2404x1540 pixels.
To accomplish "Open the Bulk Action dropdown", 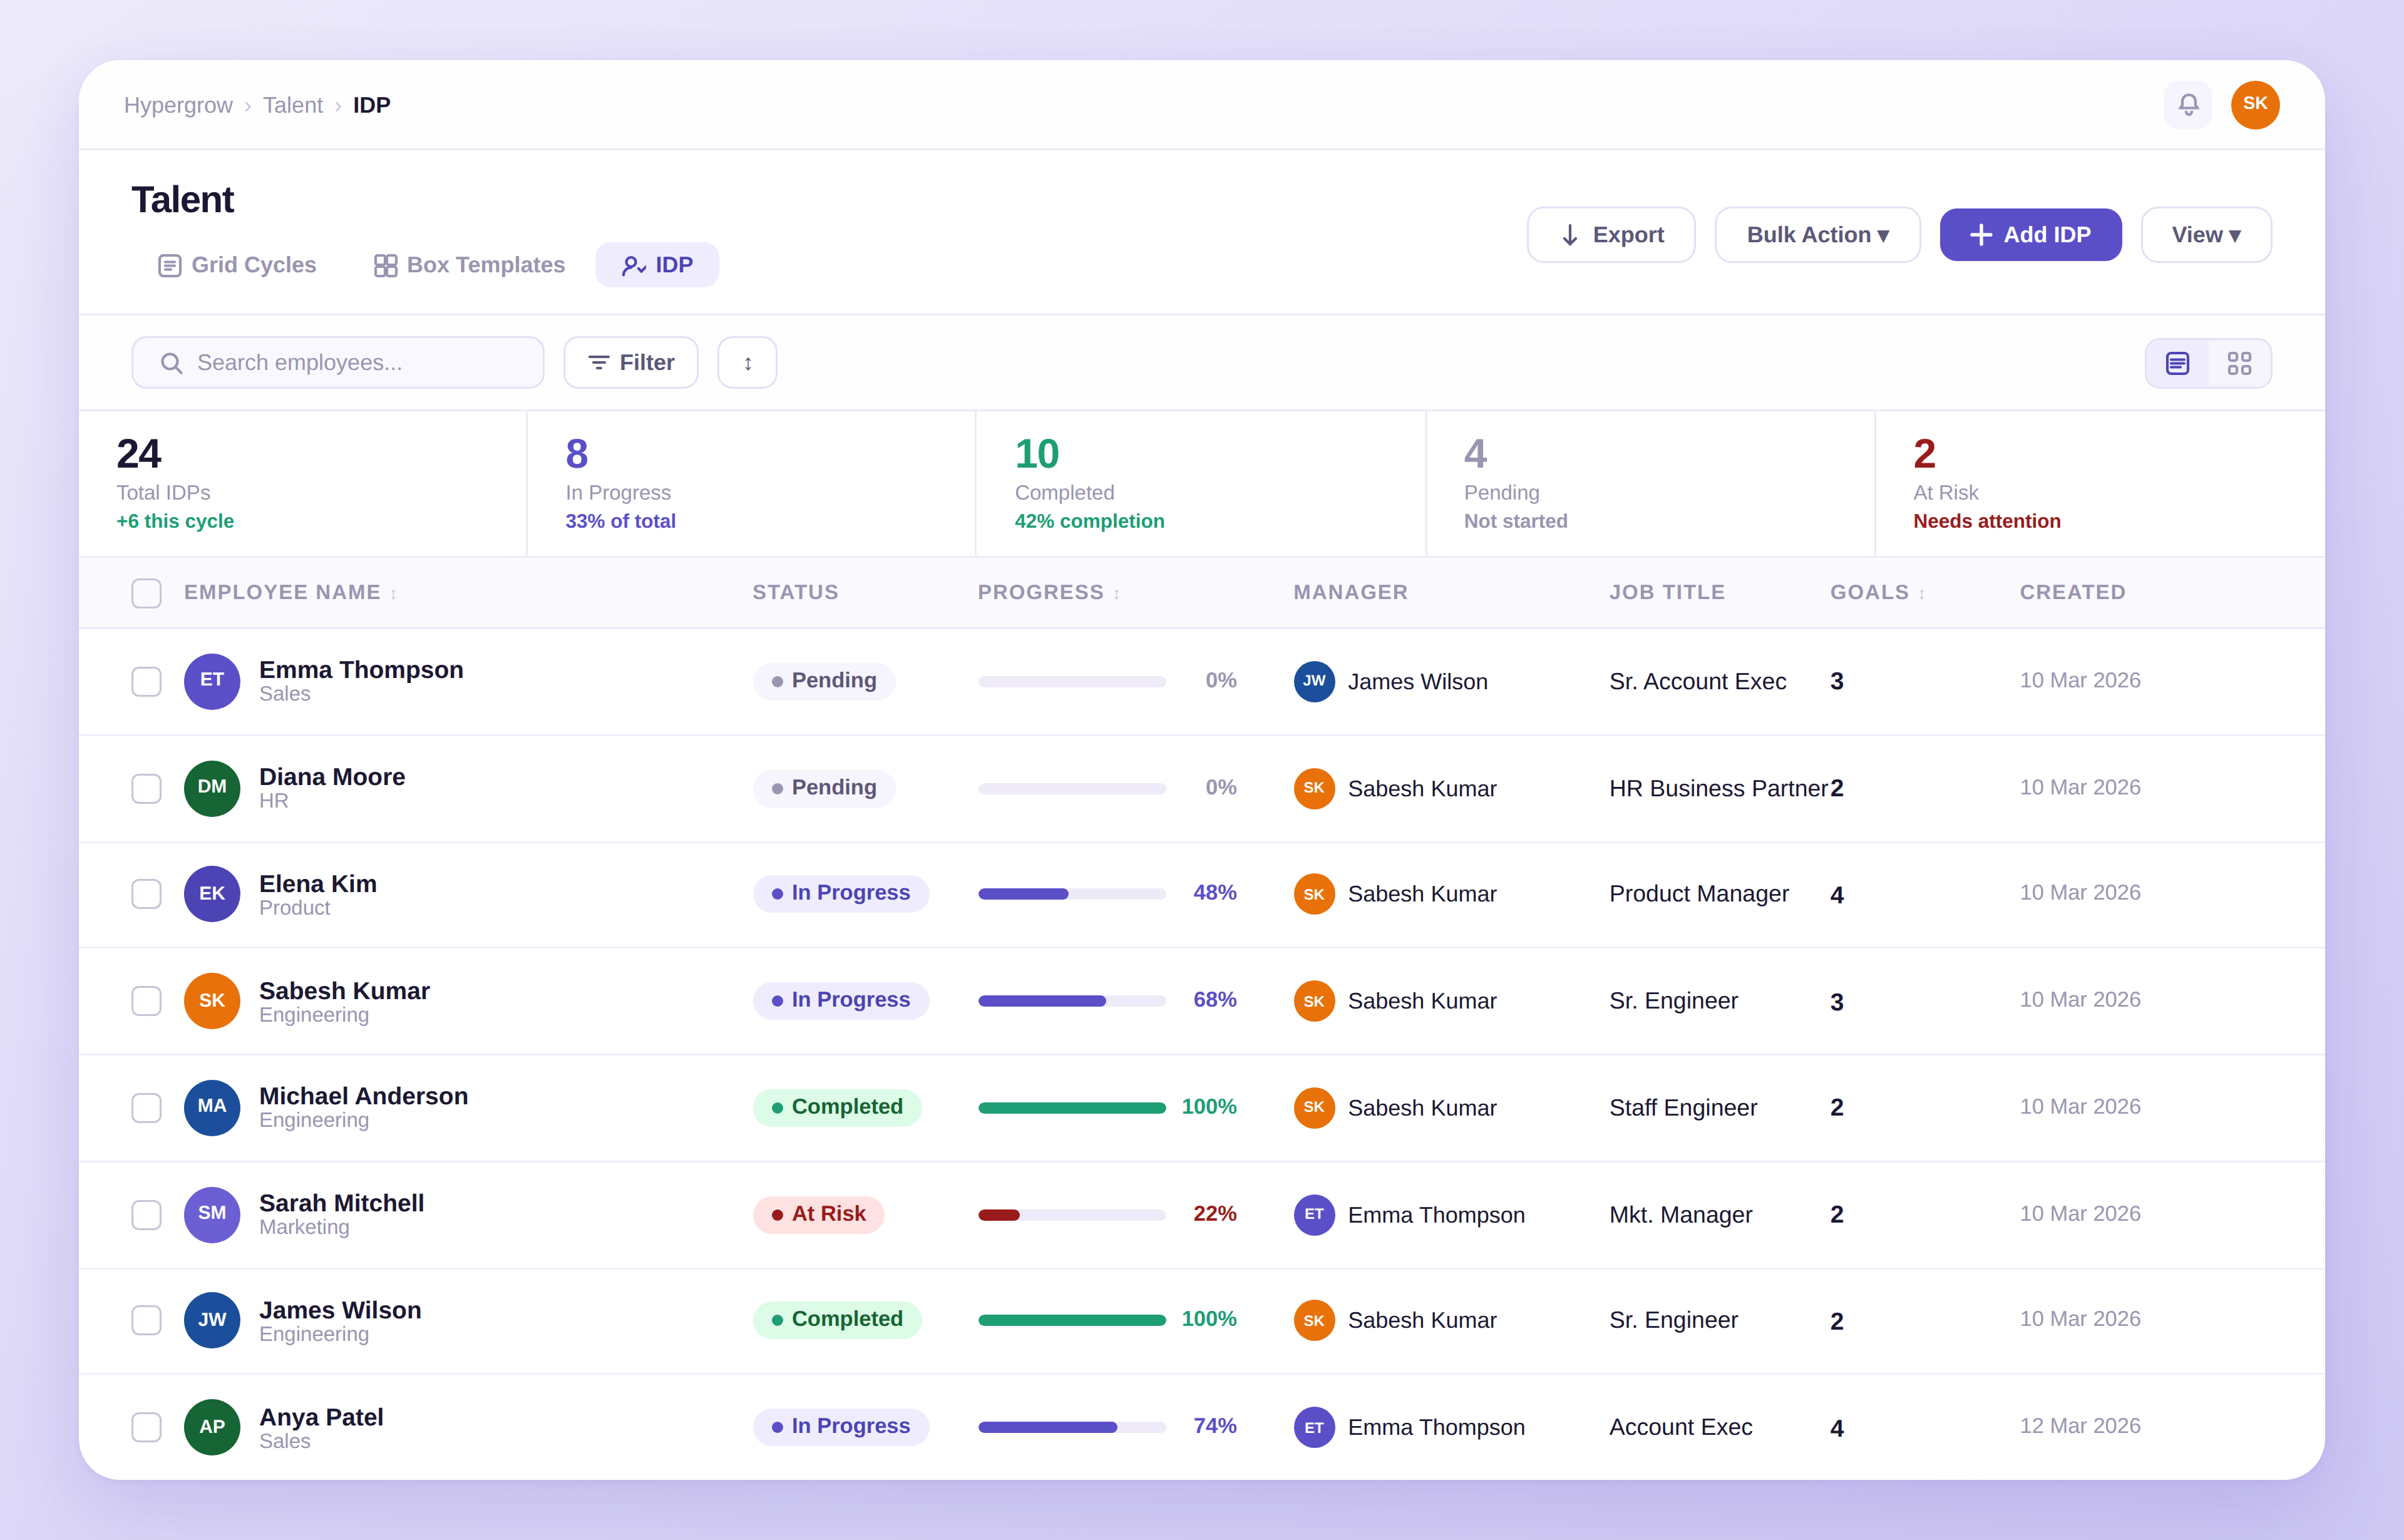I will pyautogui.click(x=1816, y=234).
